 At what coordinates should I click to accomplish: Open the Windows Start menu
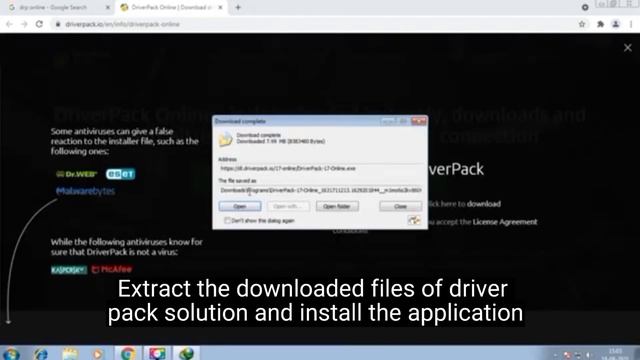tap(11, 353)
